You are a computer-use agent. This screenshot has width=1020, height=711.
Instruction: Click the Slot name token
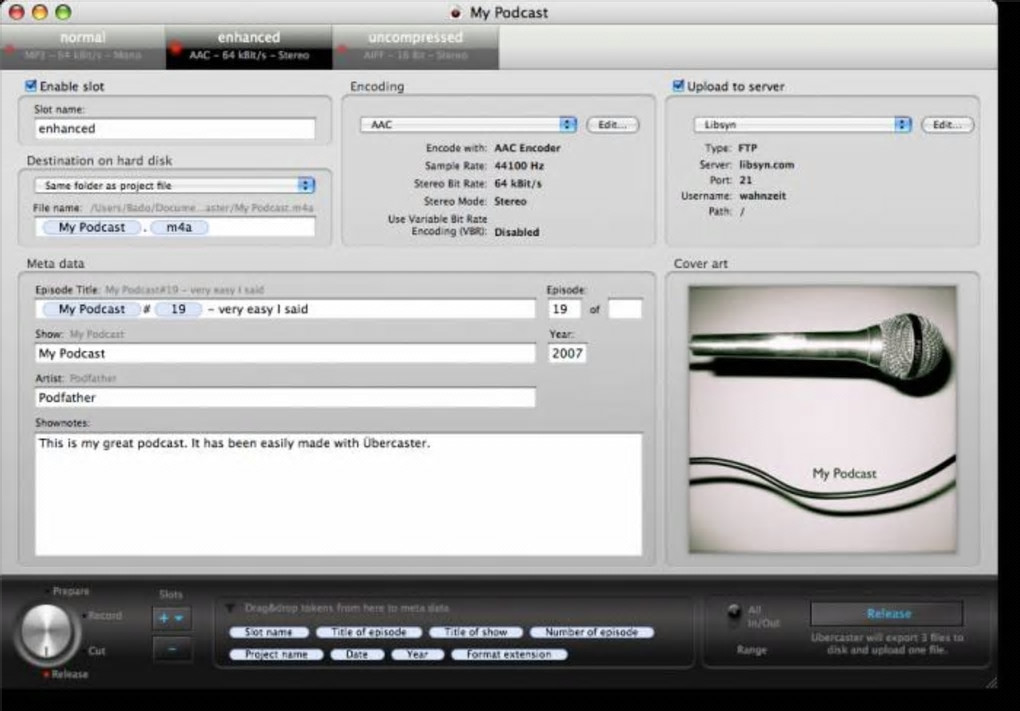tap(268, 632)
